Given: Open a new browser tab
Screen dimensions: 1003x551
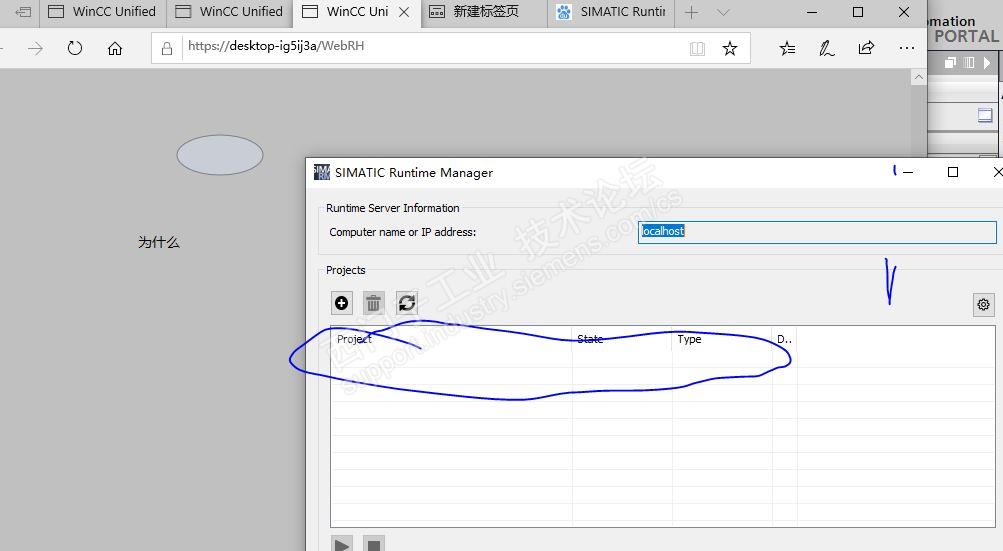Looking at the screenshot, I should 691,12.
